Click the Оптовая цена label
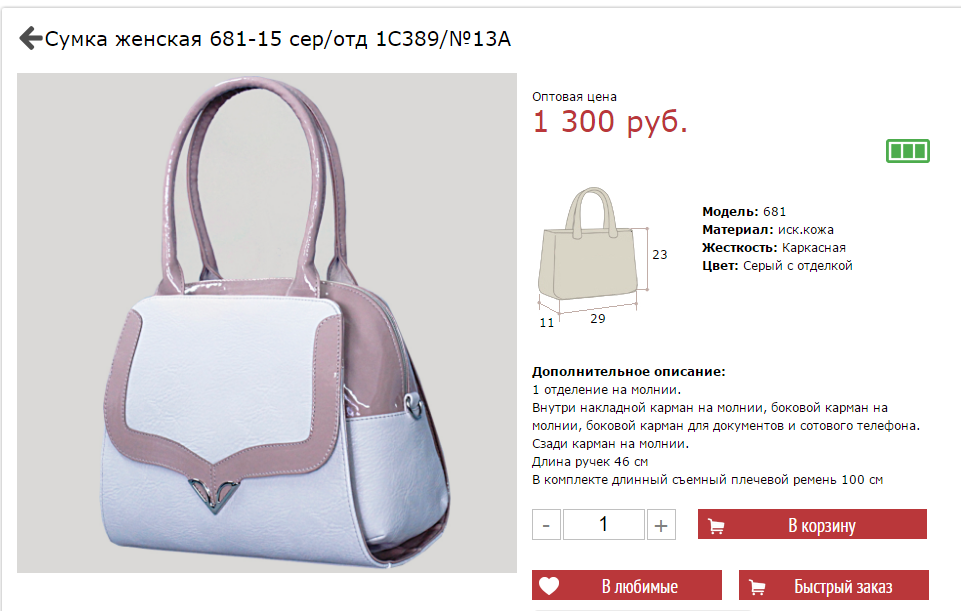Screen dimensions: 961x611 pyautogui.click(x=574, y=97)
